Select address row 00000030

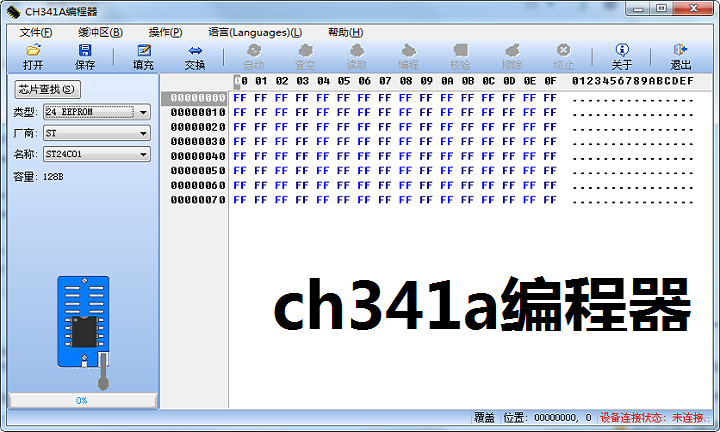[198, 142]
